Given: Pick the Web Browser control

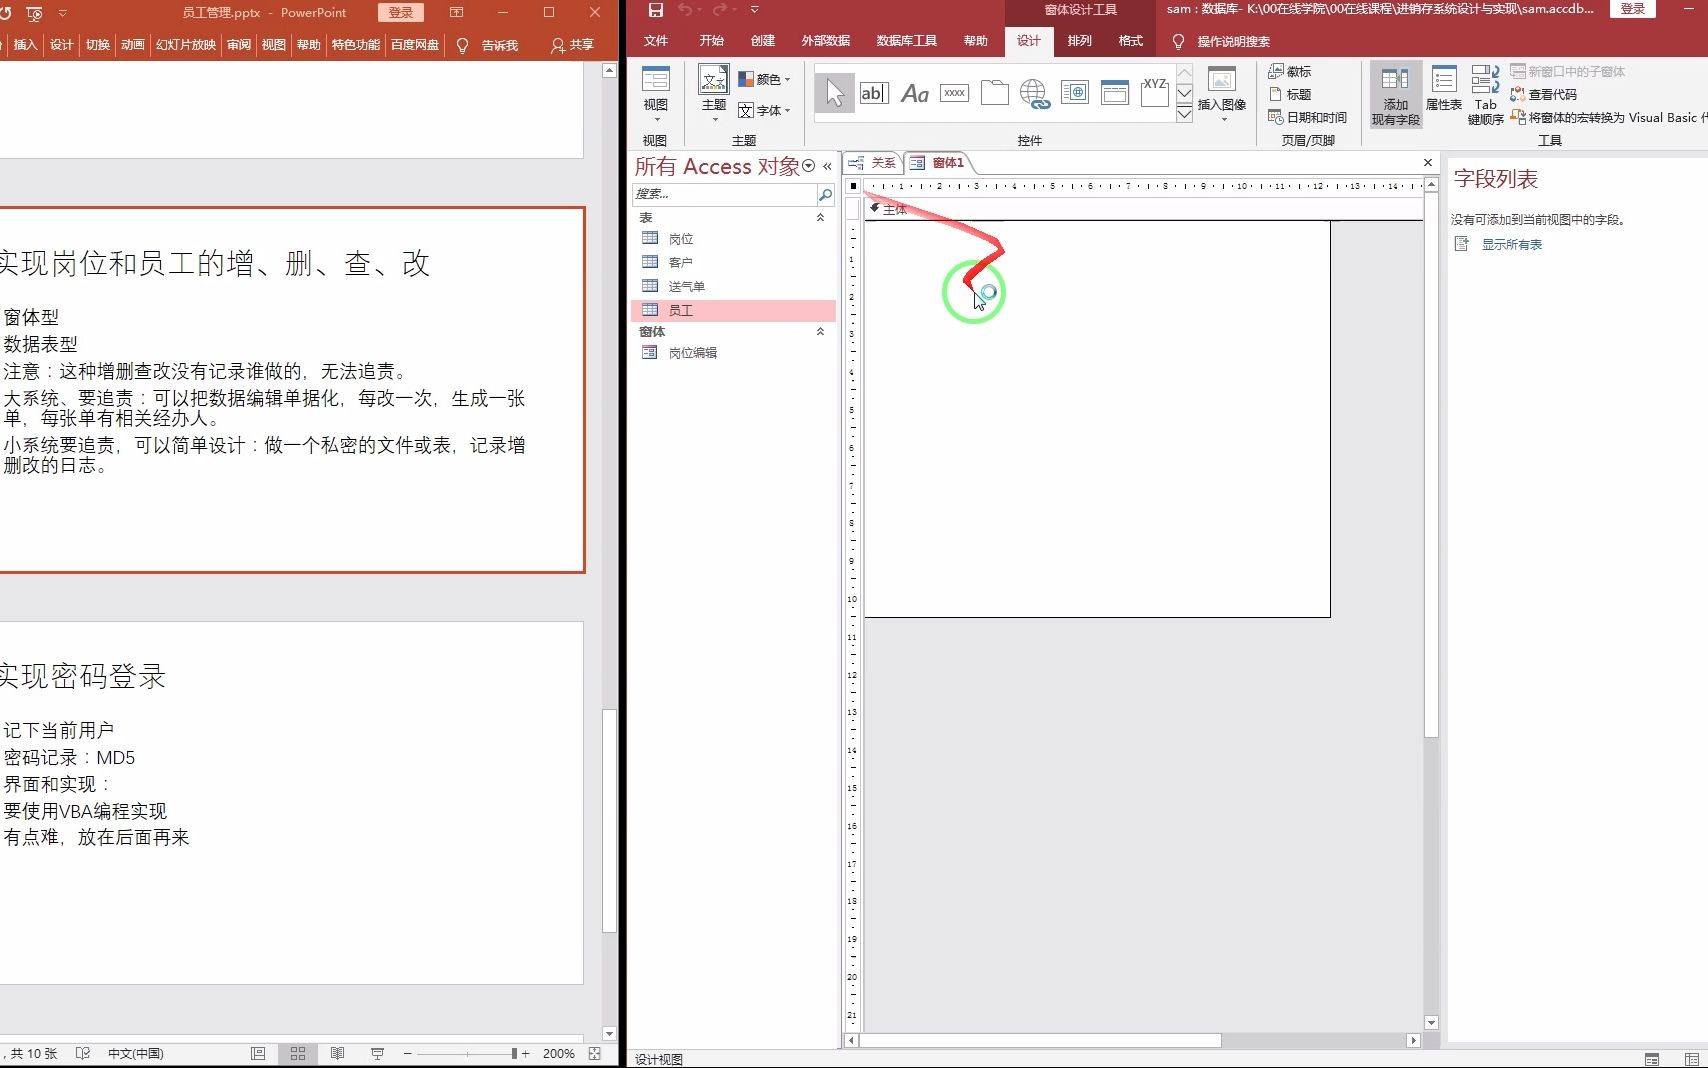Looking at the screenshot, I should point(1075,93).
